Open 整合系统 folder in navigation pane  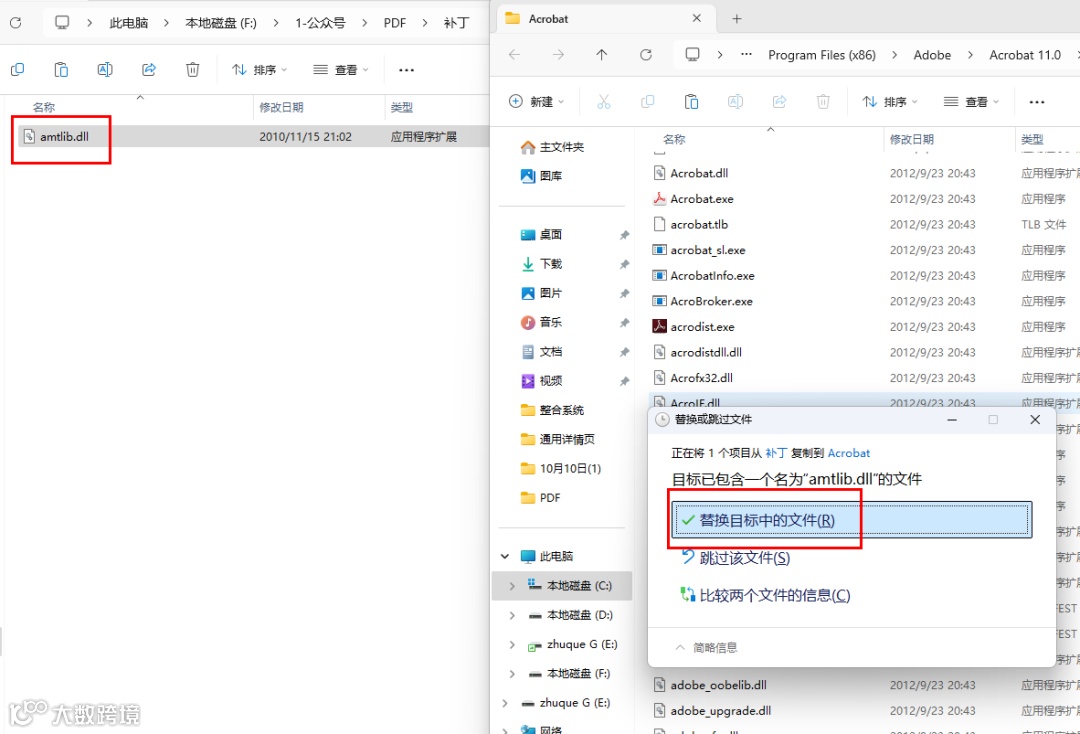[x=552, y=410]
